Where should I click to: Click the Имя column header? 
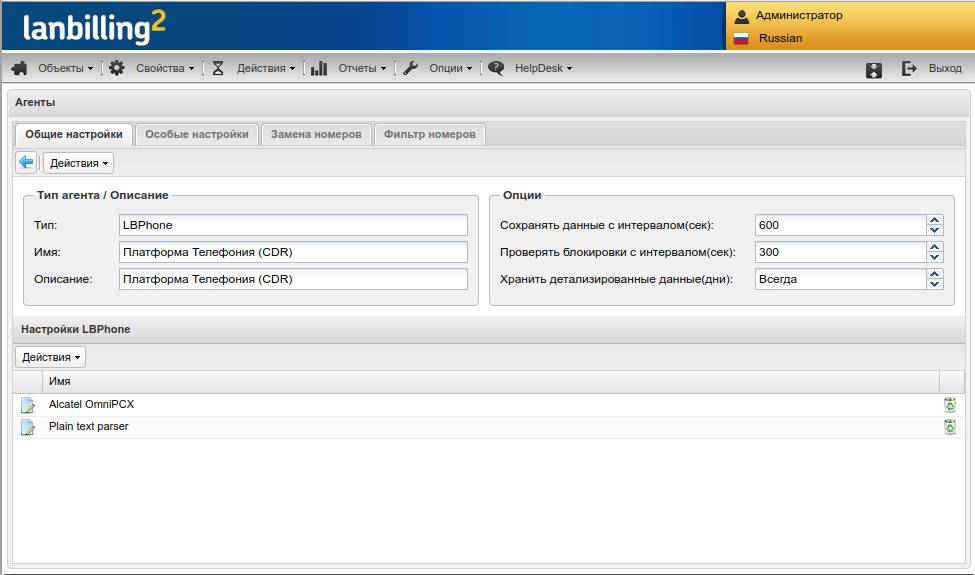[x=491, y=382]
